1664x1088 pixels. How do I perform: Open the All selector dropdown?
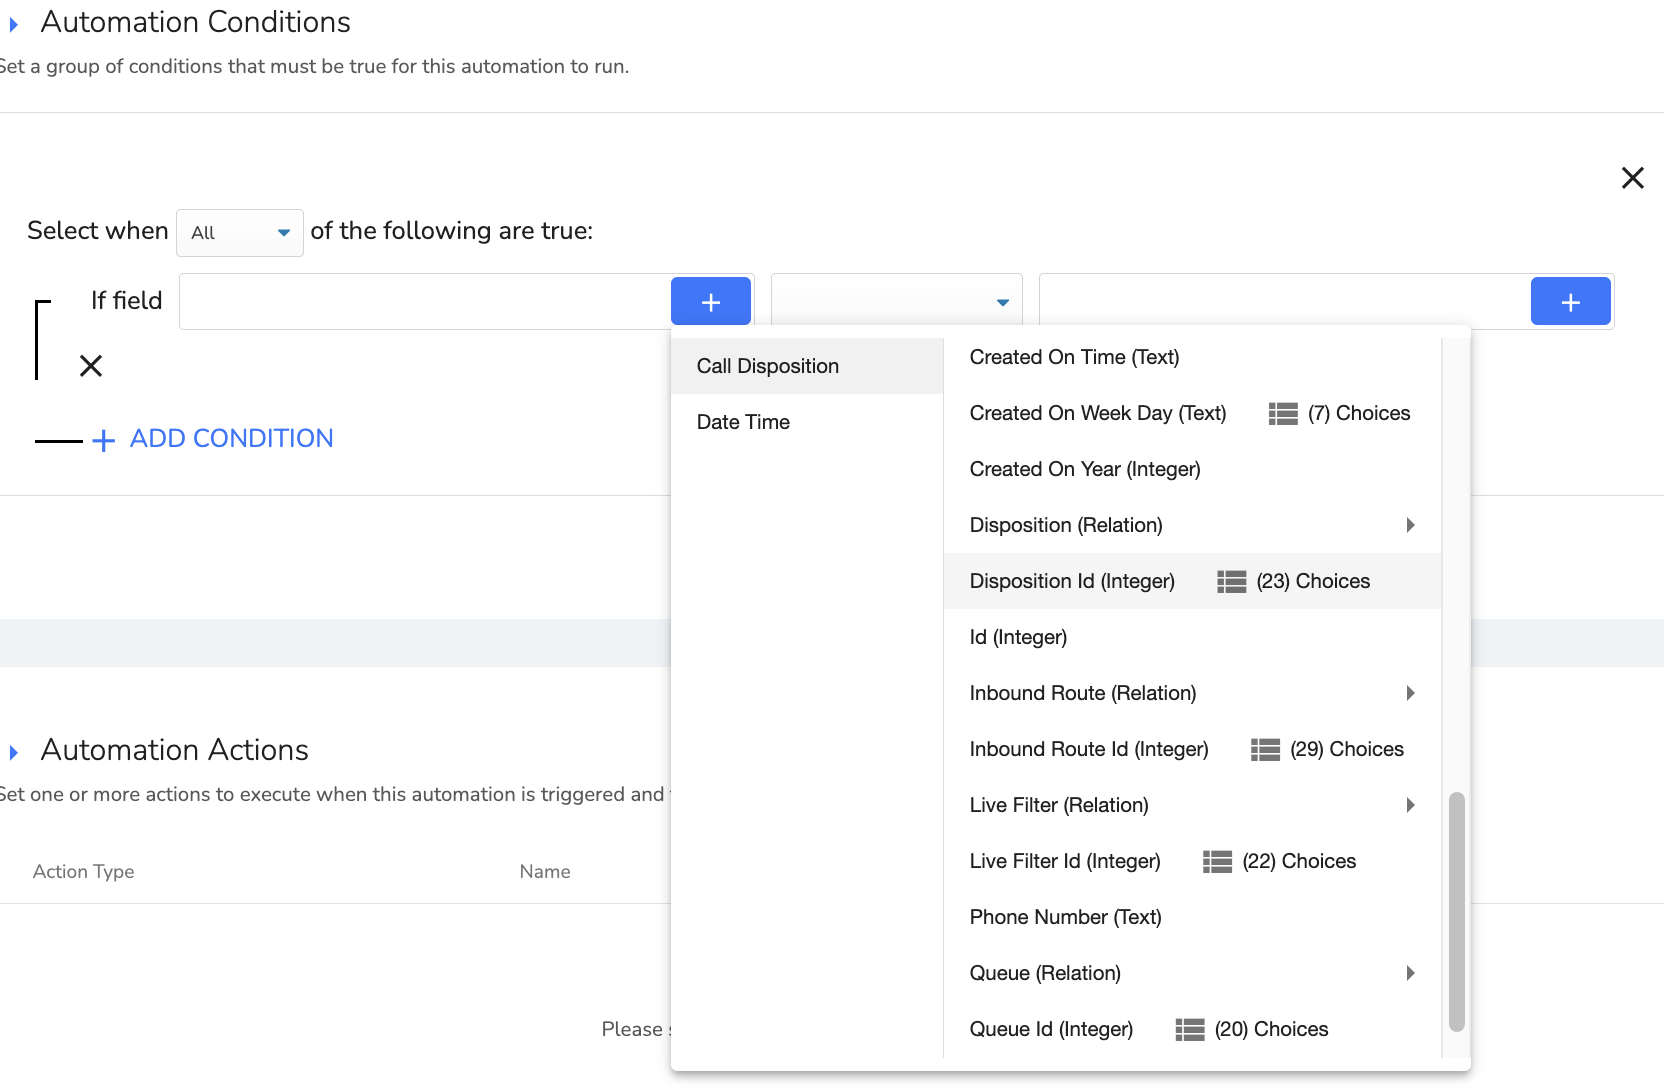tap(240, 233)
